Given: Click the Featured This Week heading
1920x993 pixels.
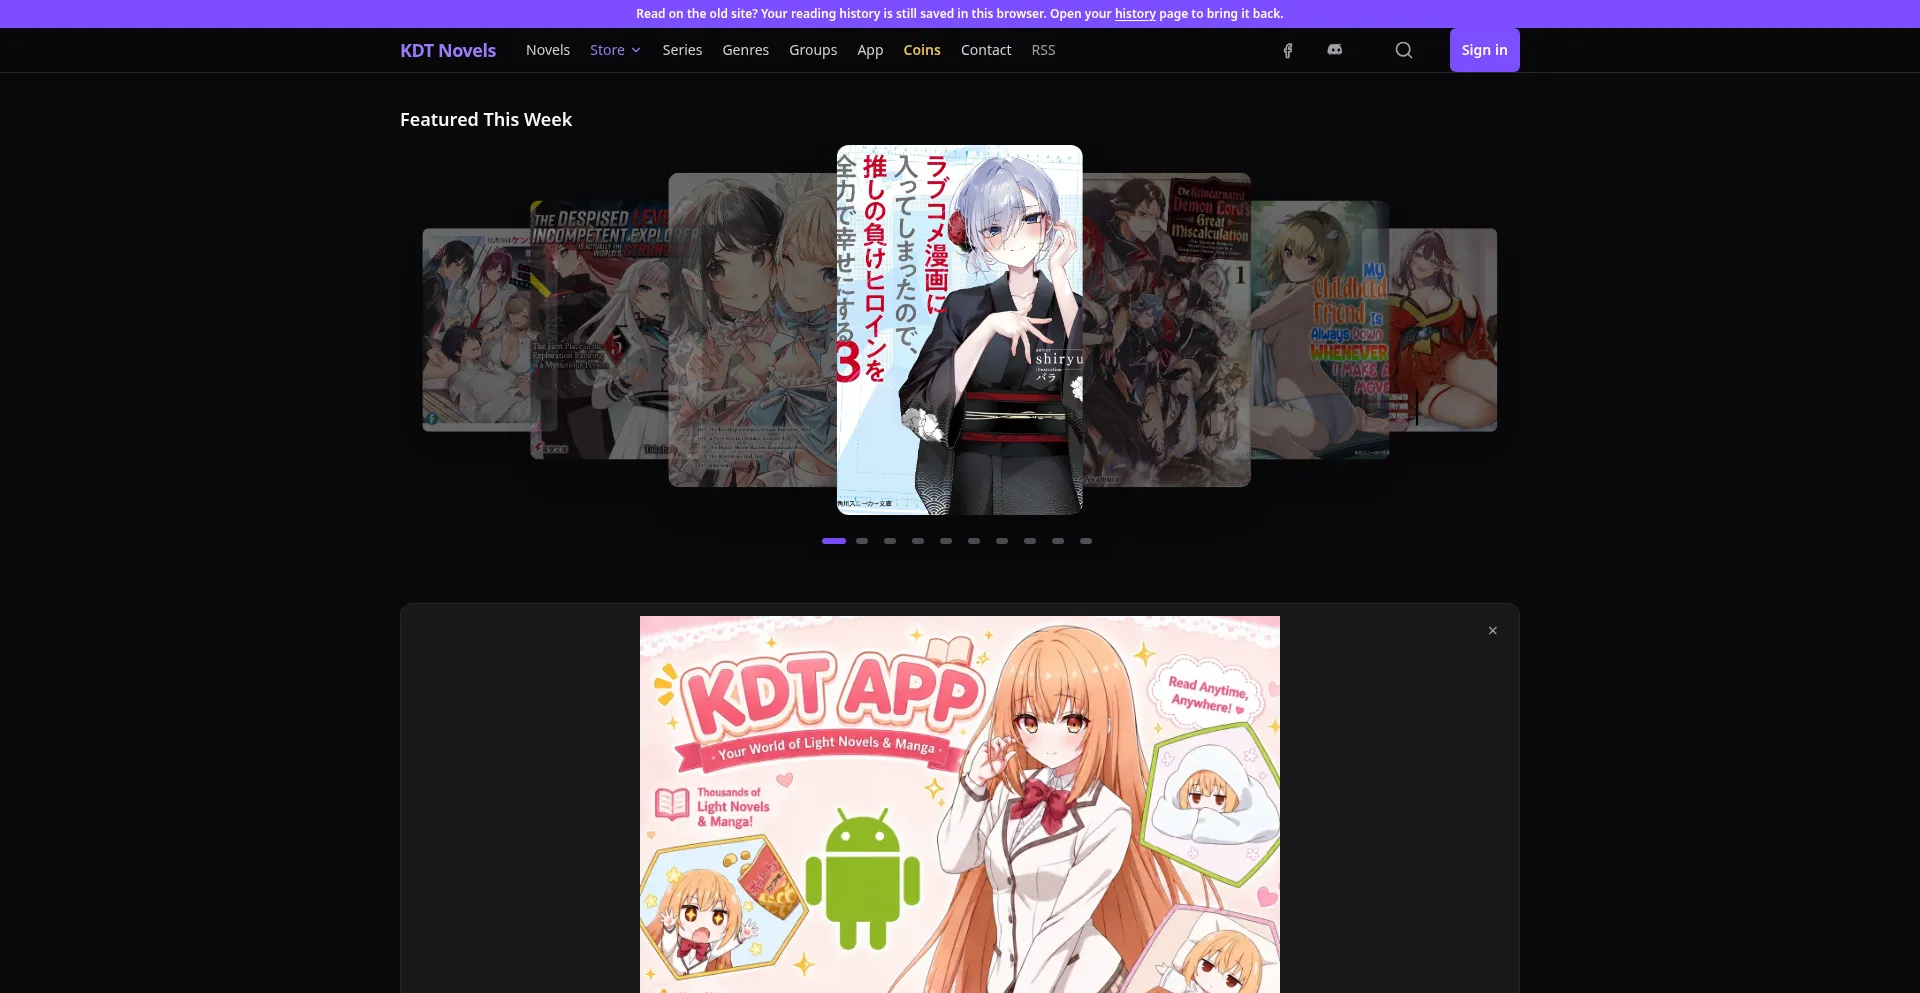Looking at the screenshot, I should tap(486, 120).
